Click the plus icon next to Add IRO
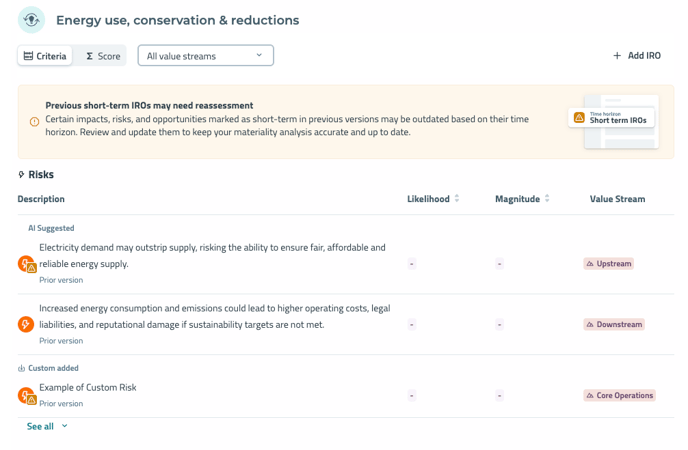 (617, 56)
